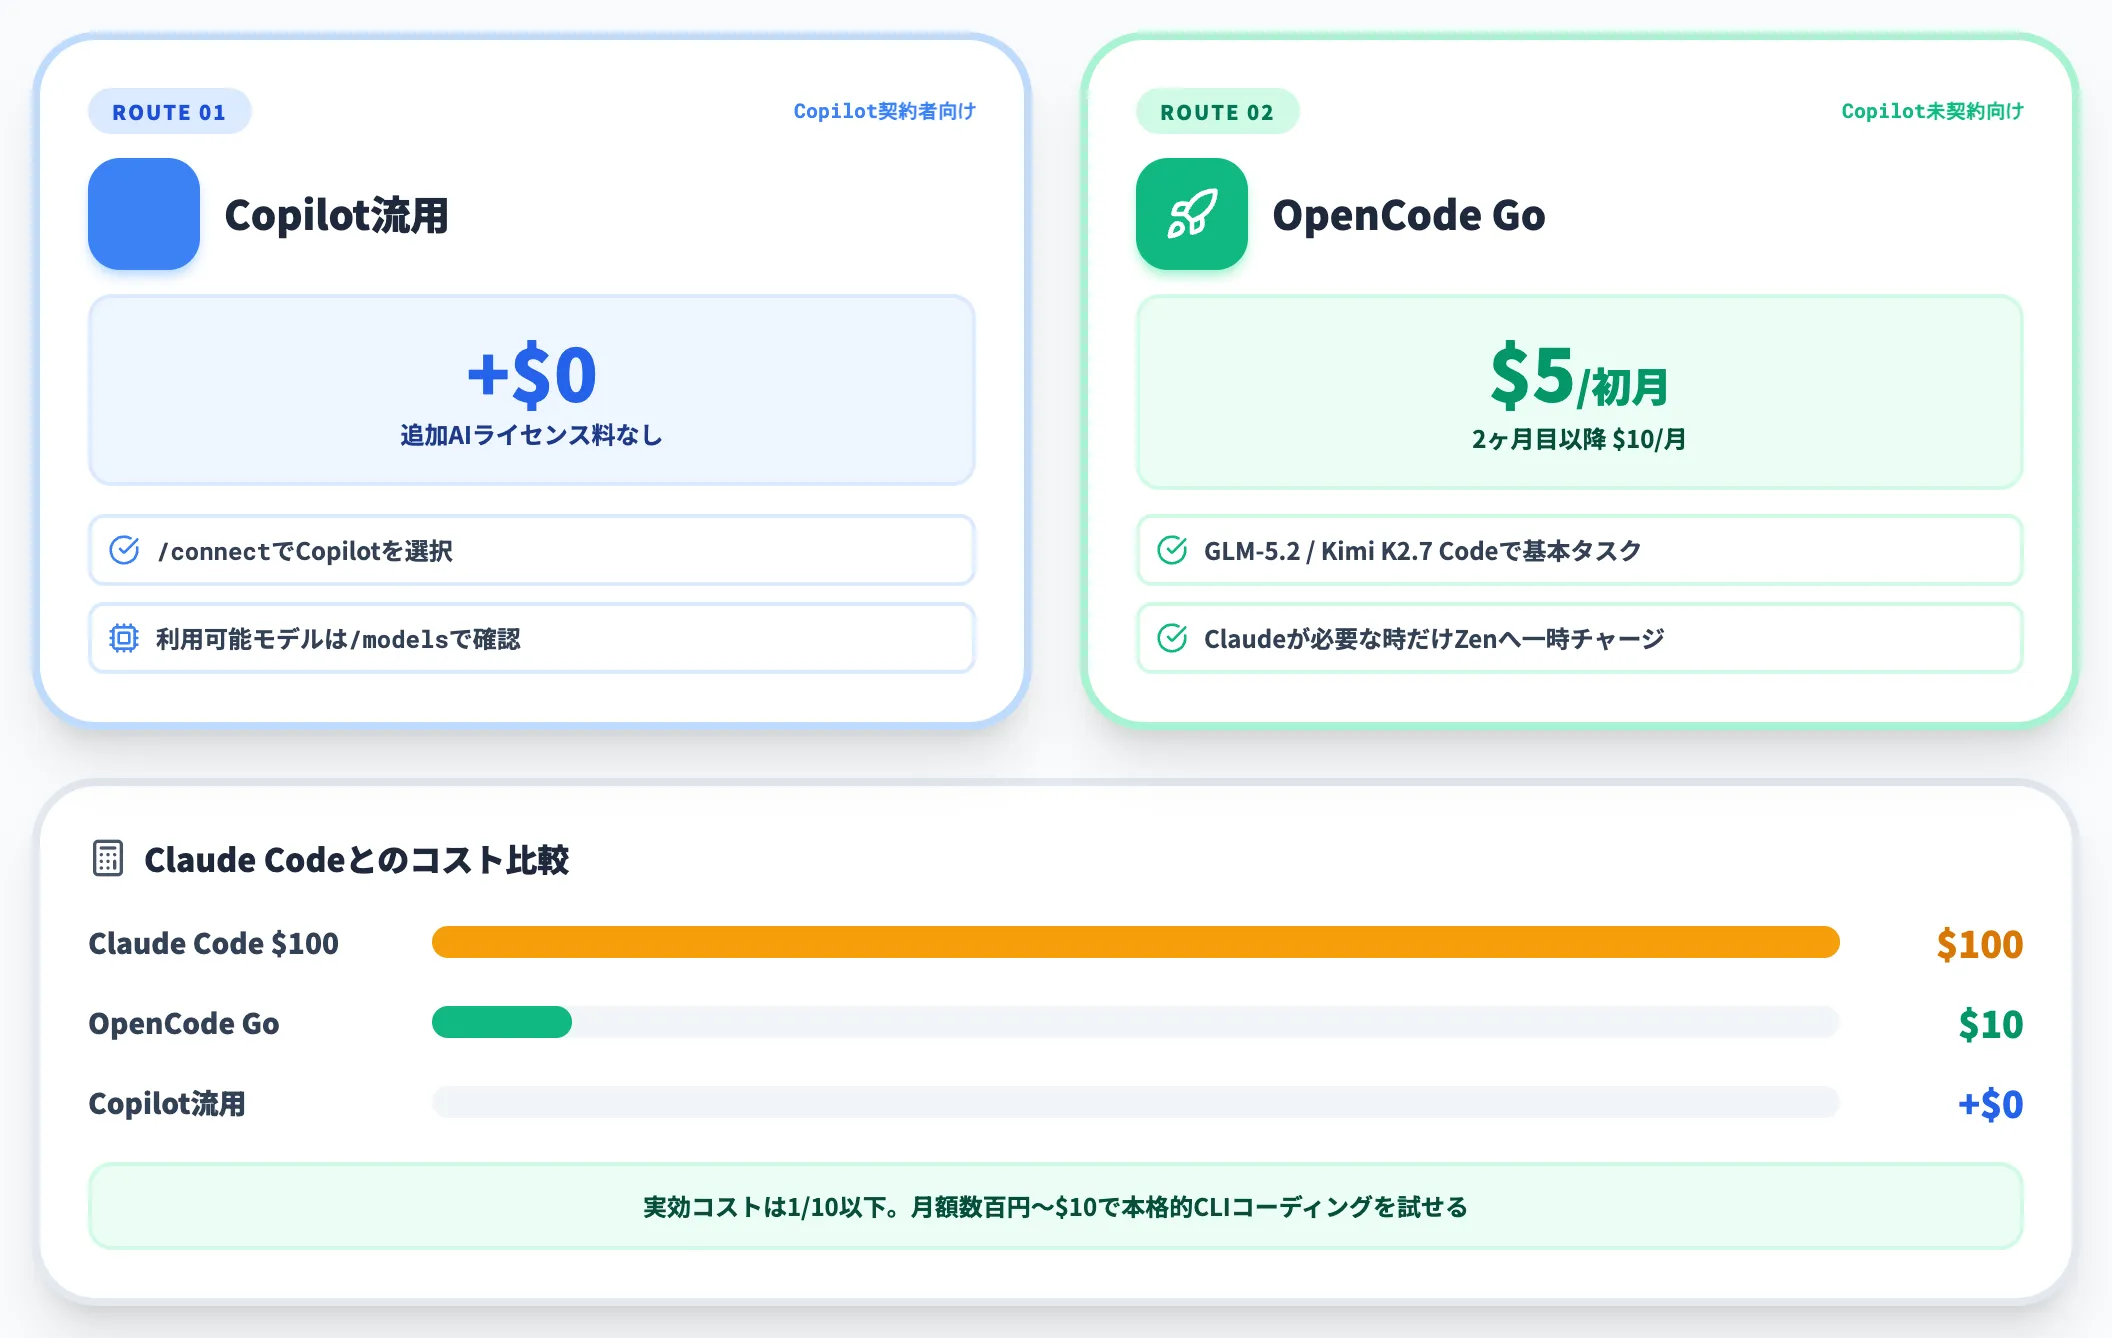Click the check icon beside /connectでCopilotを選択
The width and height of the screenshot is (2112, 1338).
124,550
